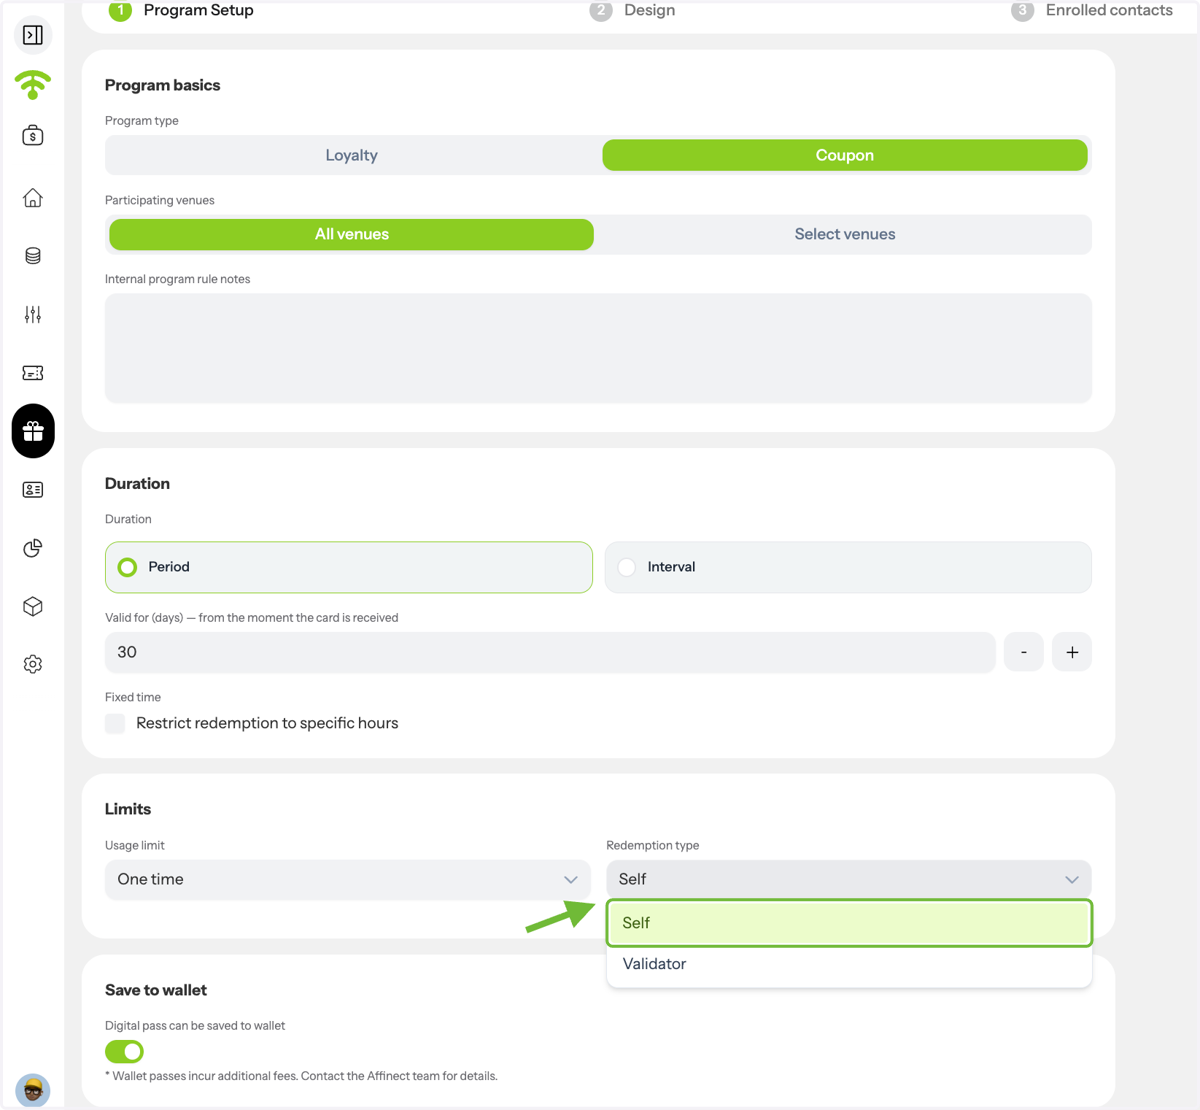Expand the Usage limit One time dropdown
The width and height of the screenshot is (1200, 1110).
pyautogui.click(x=347, y=879)
